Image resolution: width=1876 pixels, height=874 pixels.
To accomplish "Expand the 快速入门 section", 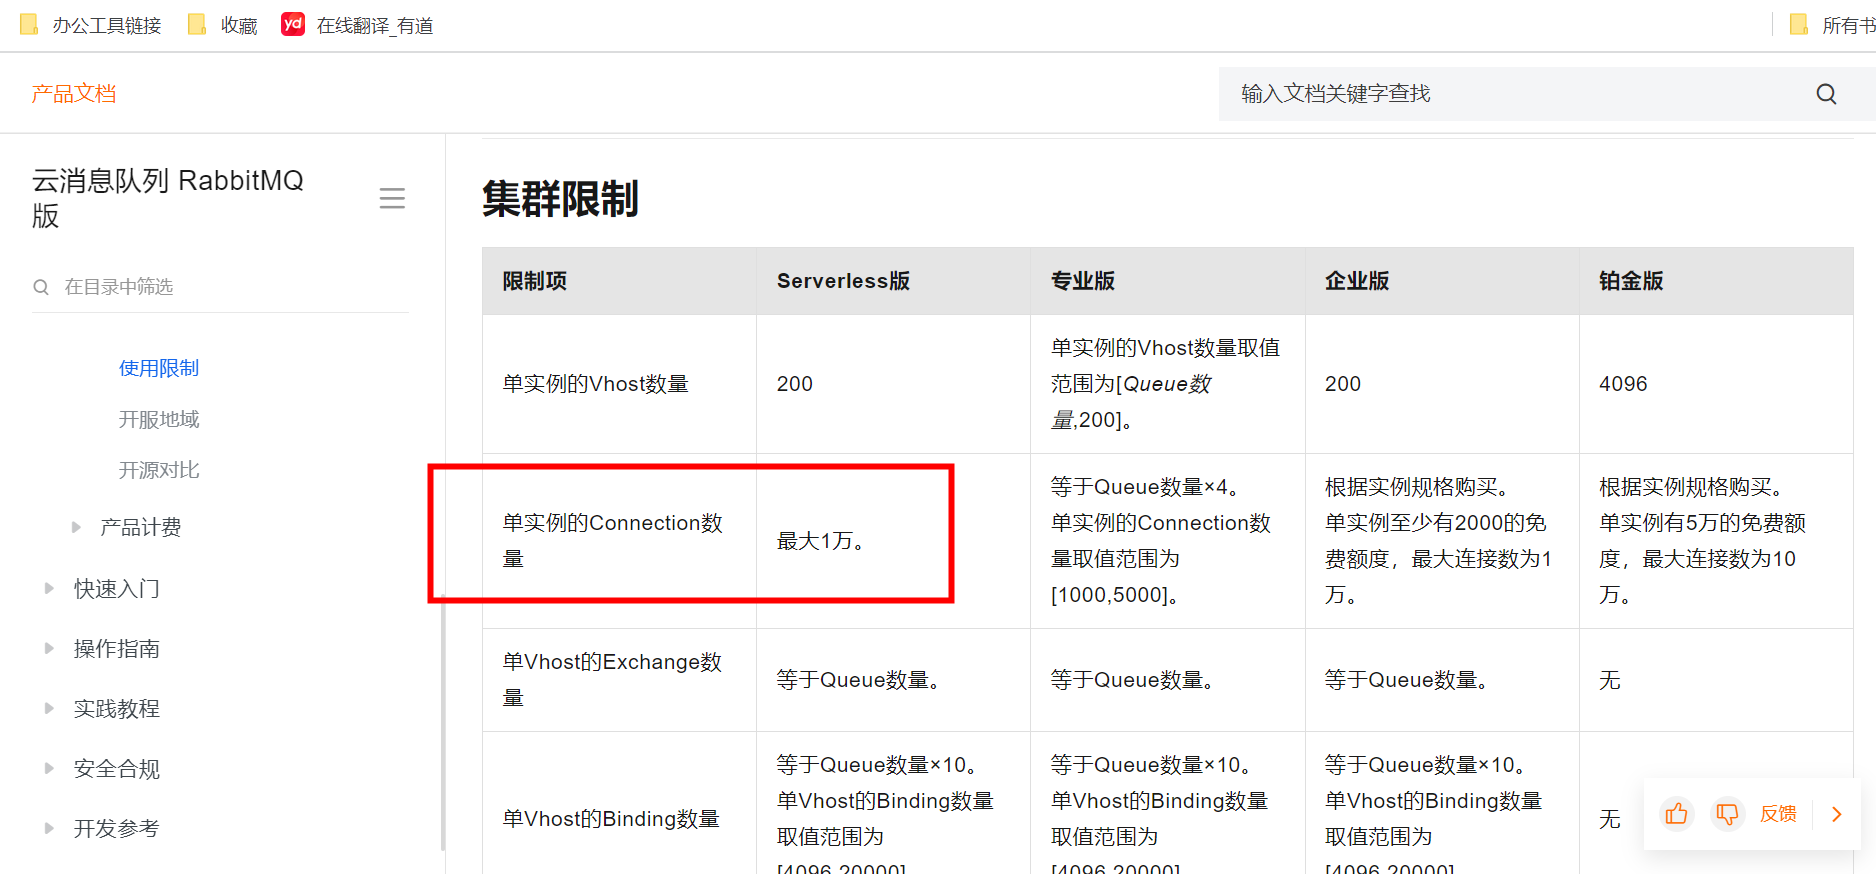I will click(x=49, y=588).
